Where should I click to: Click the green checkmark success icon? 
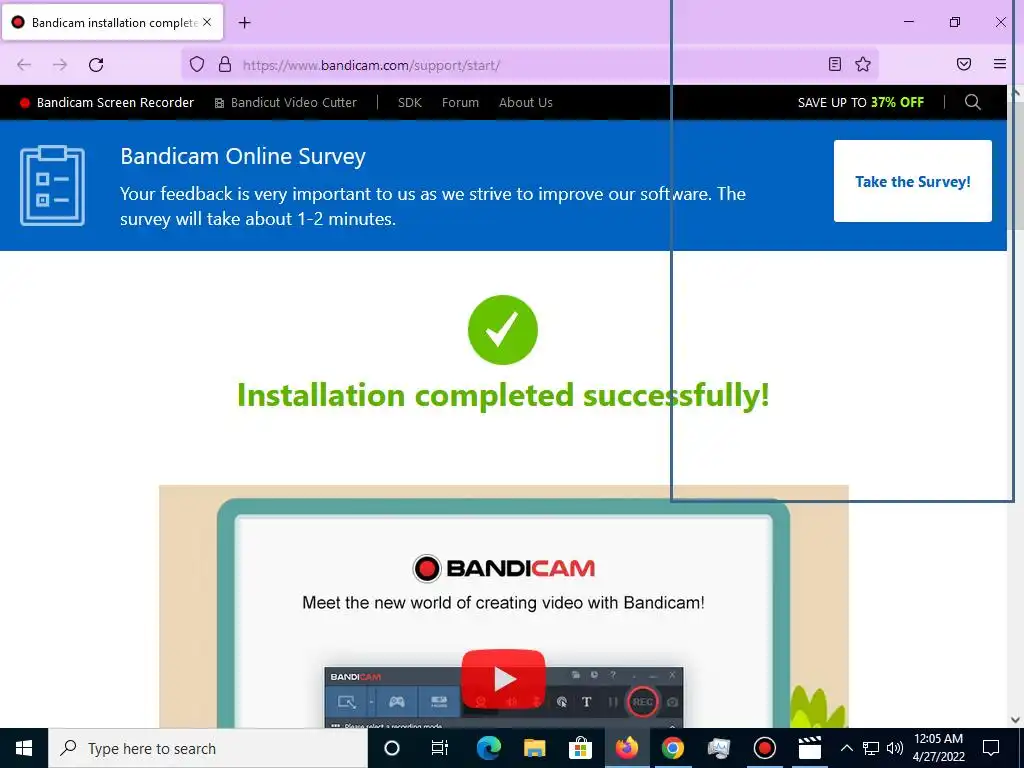[503, 330]
